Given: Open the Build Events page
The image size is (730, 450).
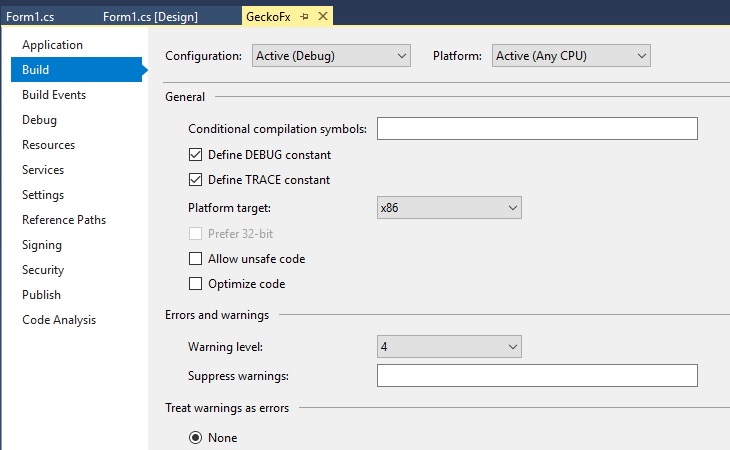Looking at the screenshot, I should tap(54, 95).
